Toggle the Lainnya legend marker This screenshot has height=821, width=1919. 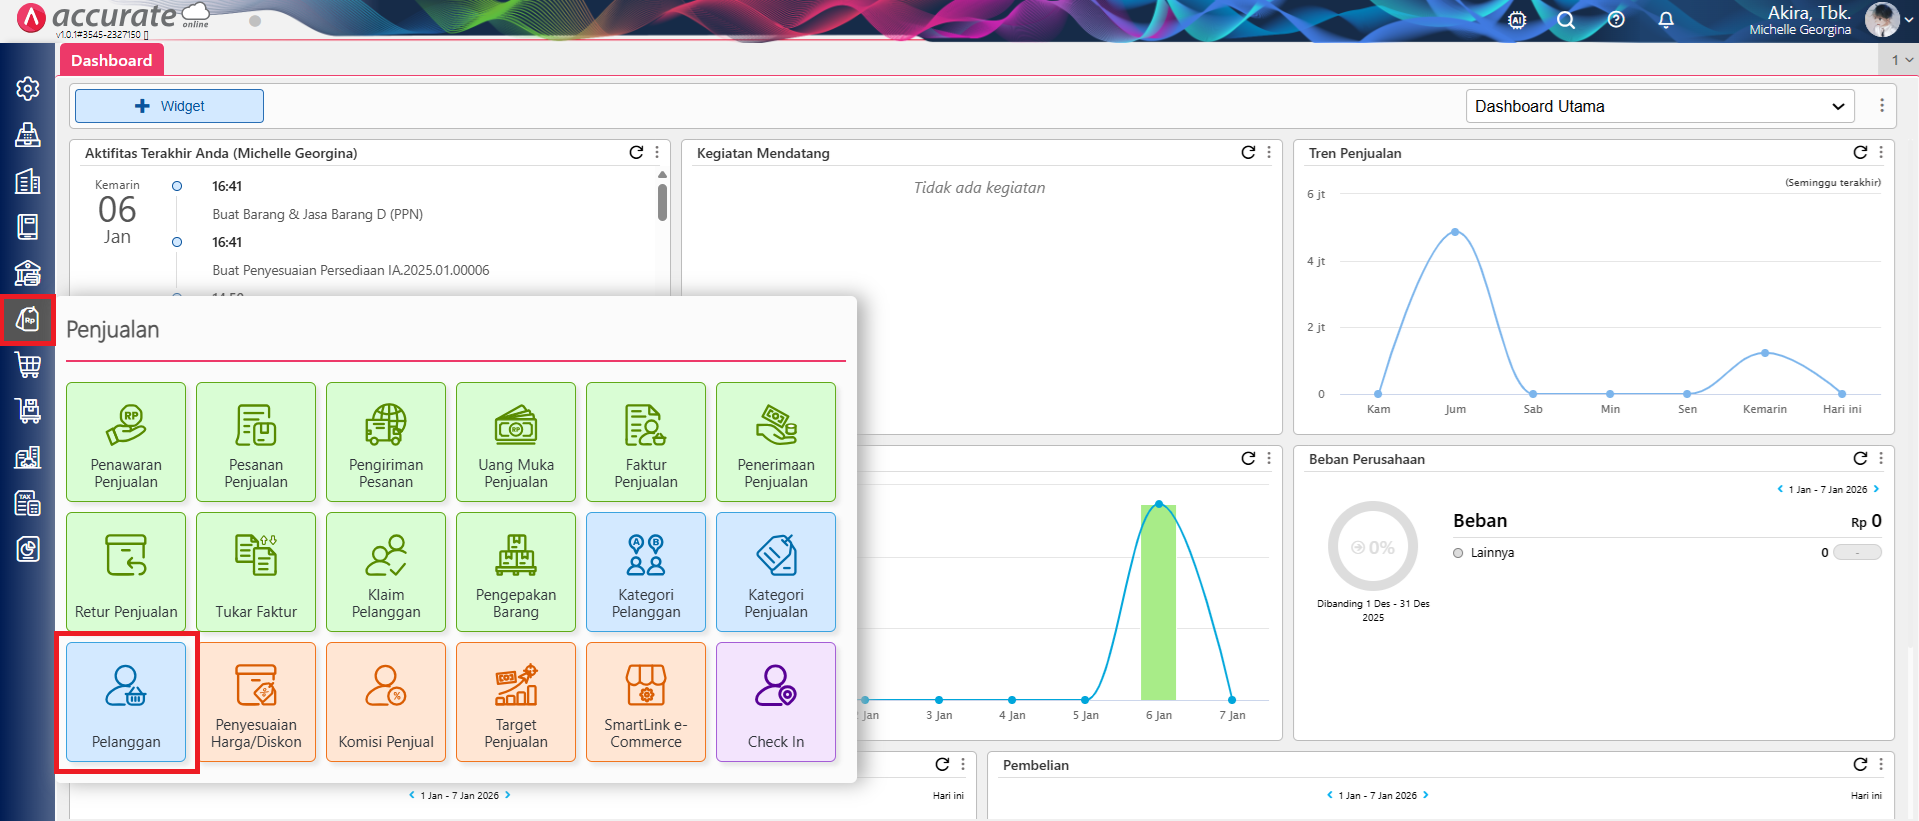pos(1458,553)
